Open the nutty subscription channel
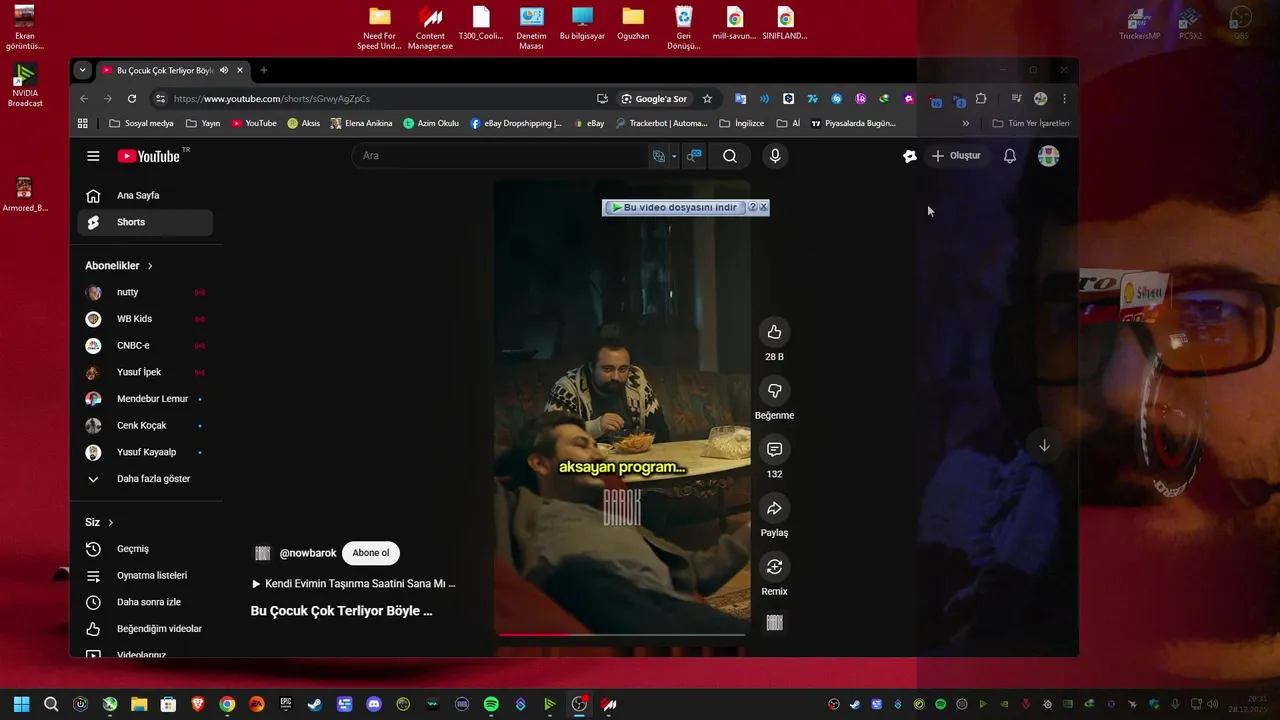 (145, 292)
